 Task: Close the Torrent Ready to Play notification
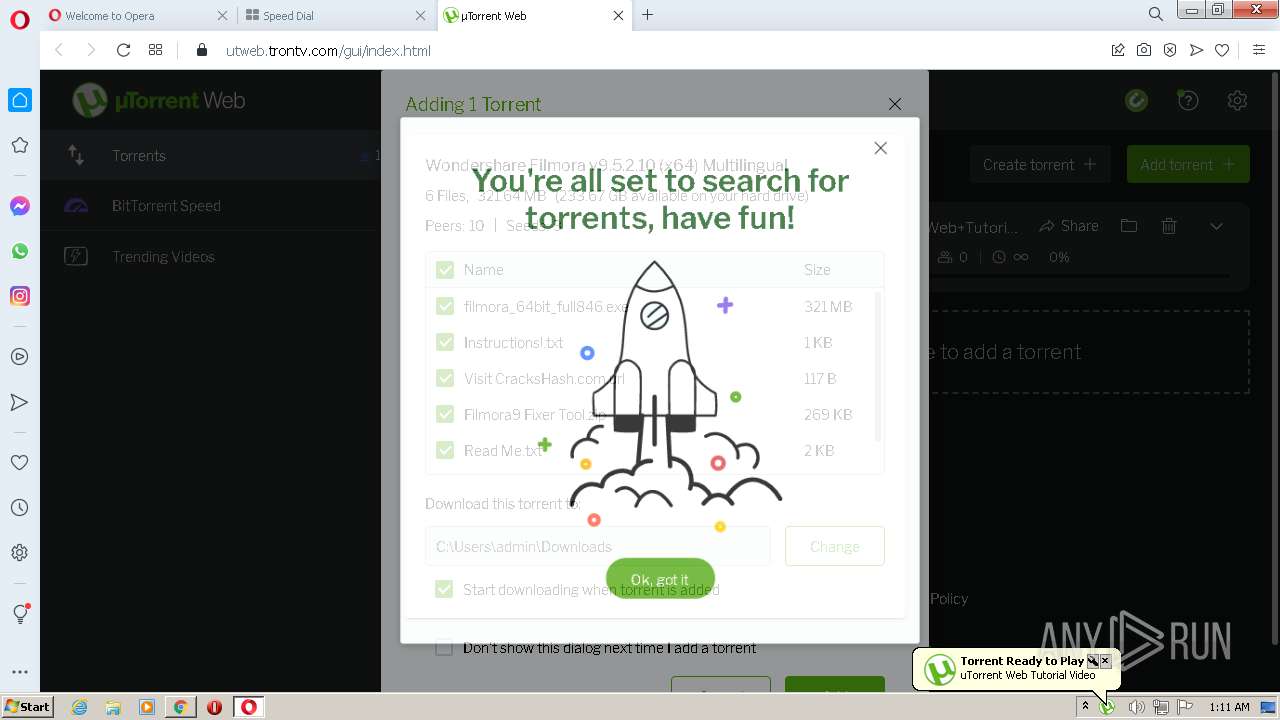pyautogui.click(x=1105, y=661)
